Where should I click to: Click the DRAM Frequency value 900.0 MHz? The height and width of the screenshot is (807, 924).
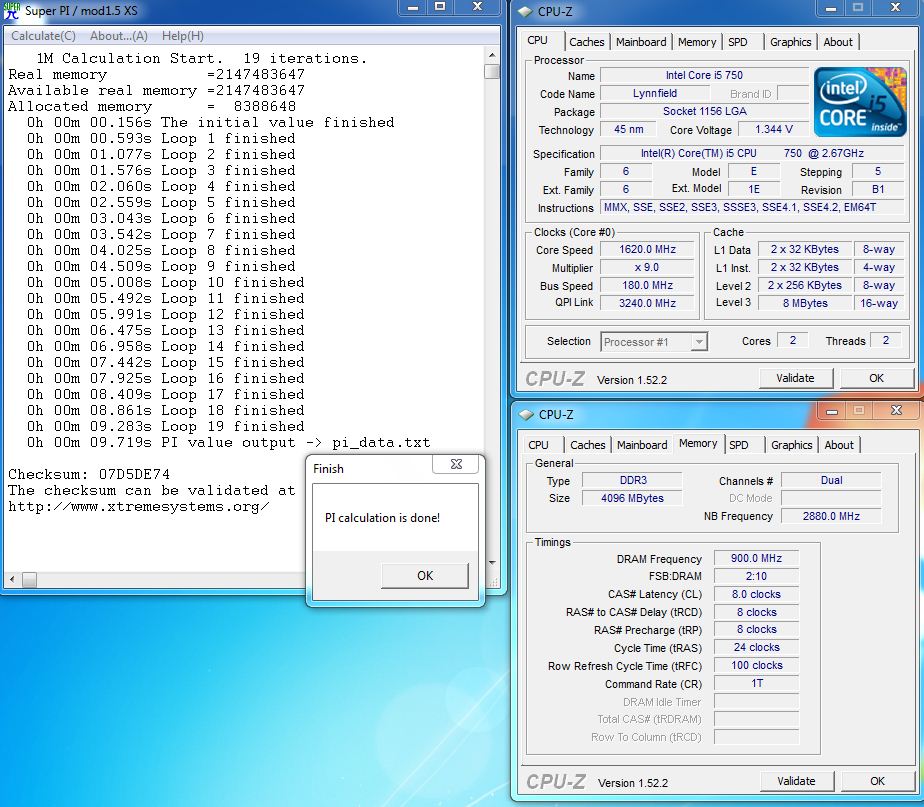coord(756,558)
